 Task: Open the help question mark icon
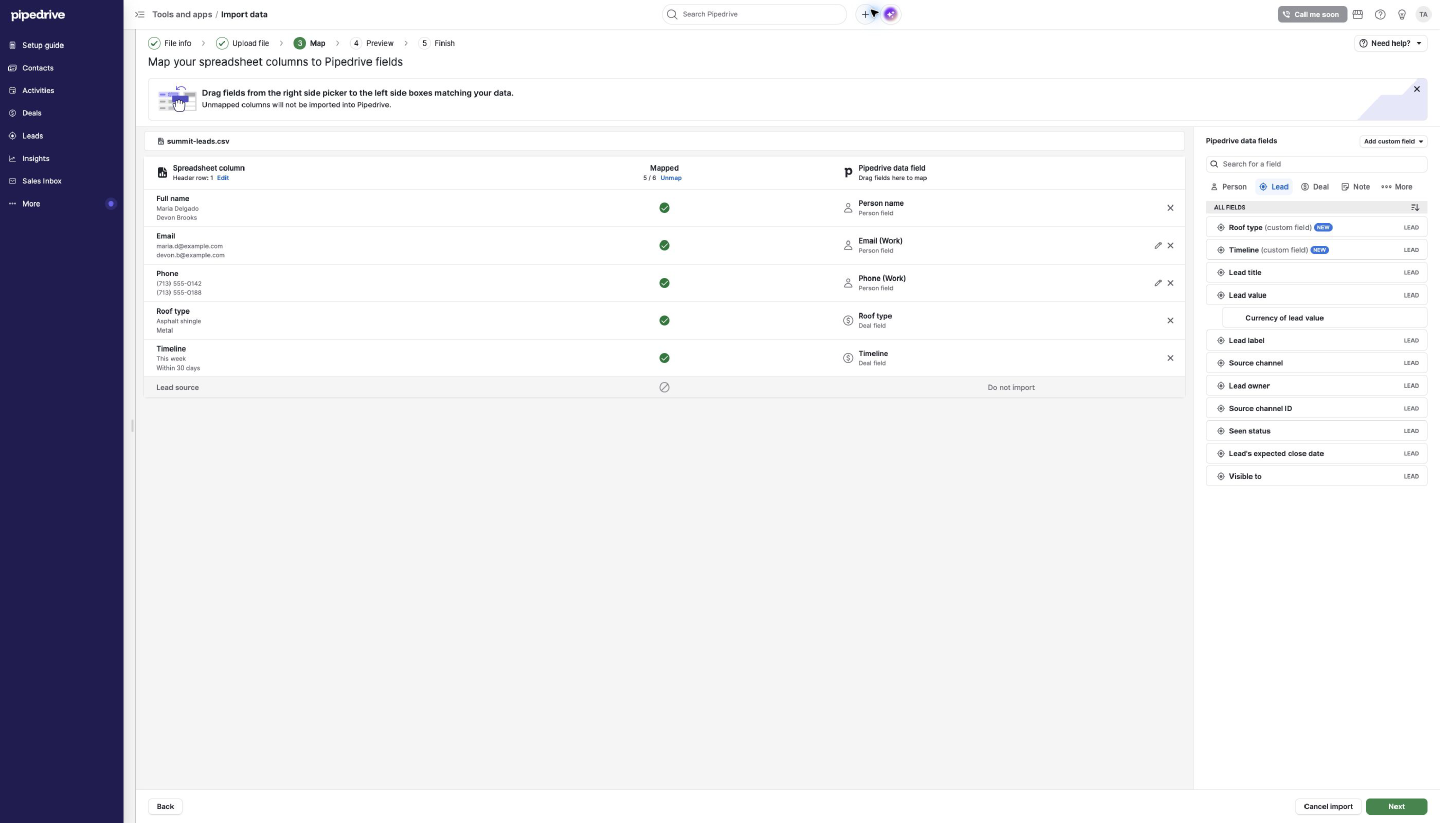1380,14
